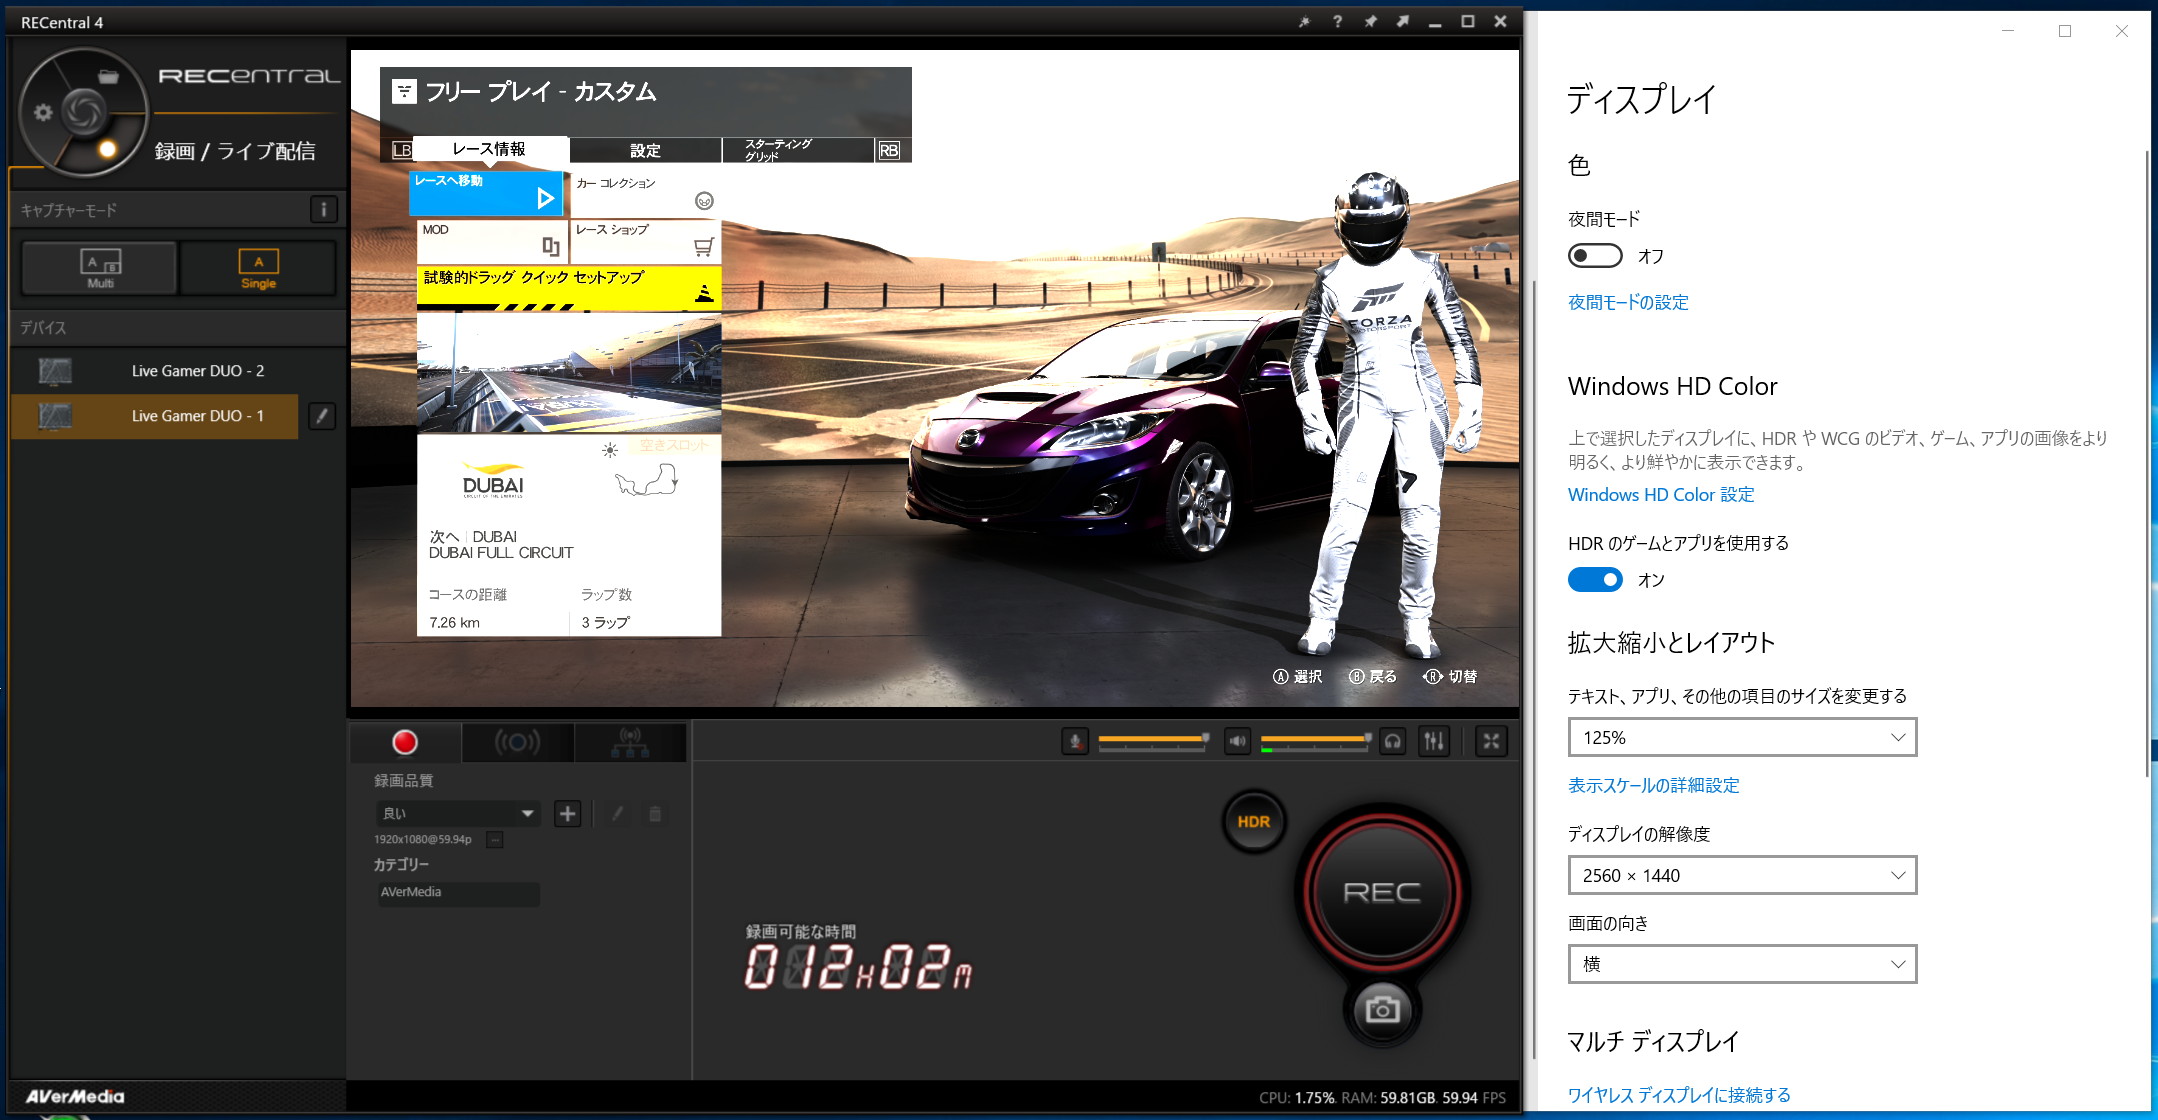Click the edit profile pencil icon
Screen dimensions: 2158x1120
pyautogui.click(x=618, y=814)
